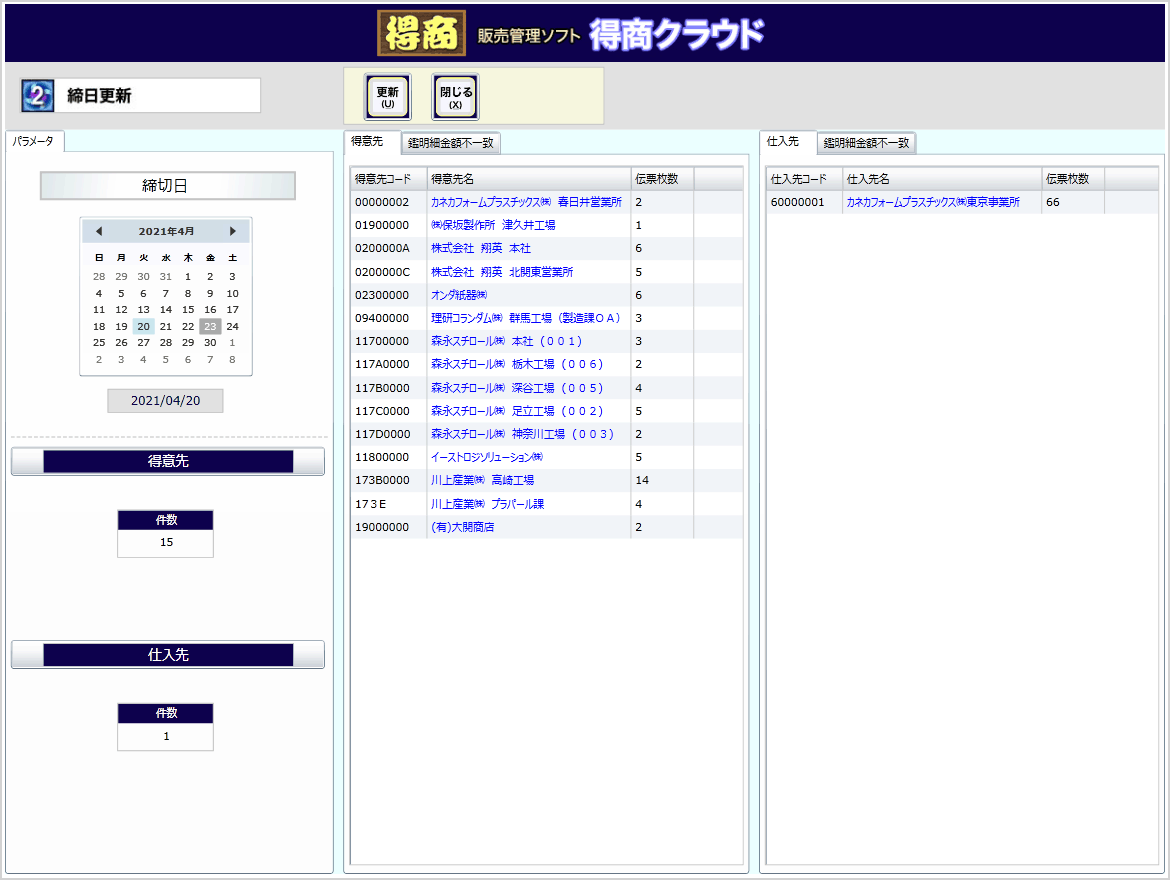Switch to customer 鑑明細金額不一致 tab
The height and width of the screenshot is (880, 1170).
click(x=451, y=143)
